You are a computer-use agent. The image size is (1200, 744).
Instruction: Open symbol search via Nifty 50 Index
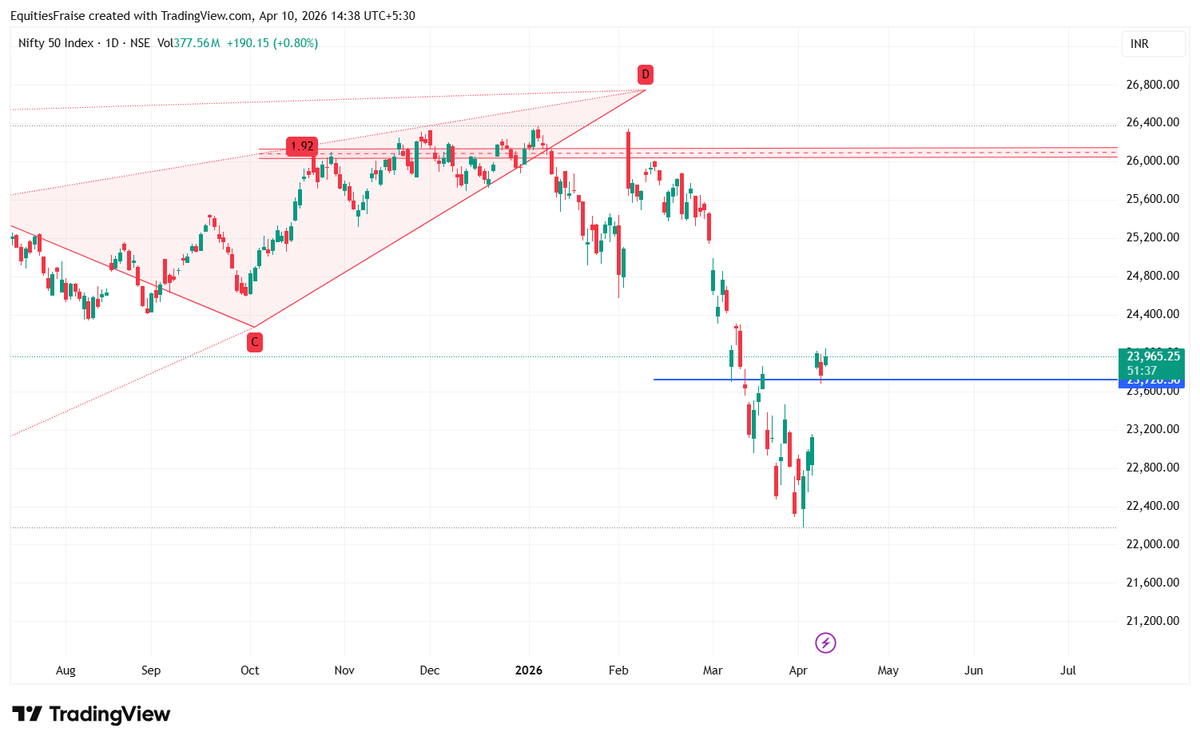tap(55, 43)
